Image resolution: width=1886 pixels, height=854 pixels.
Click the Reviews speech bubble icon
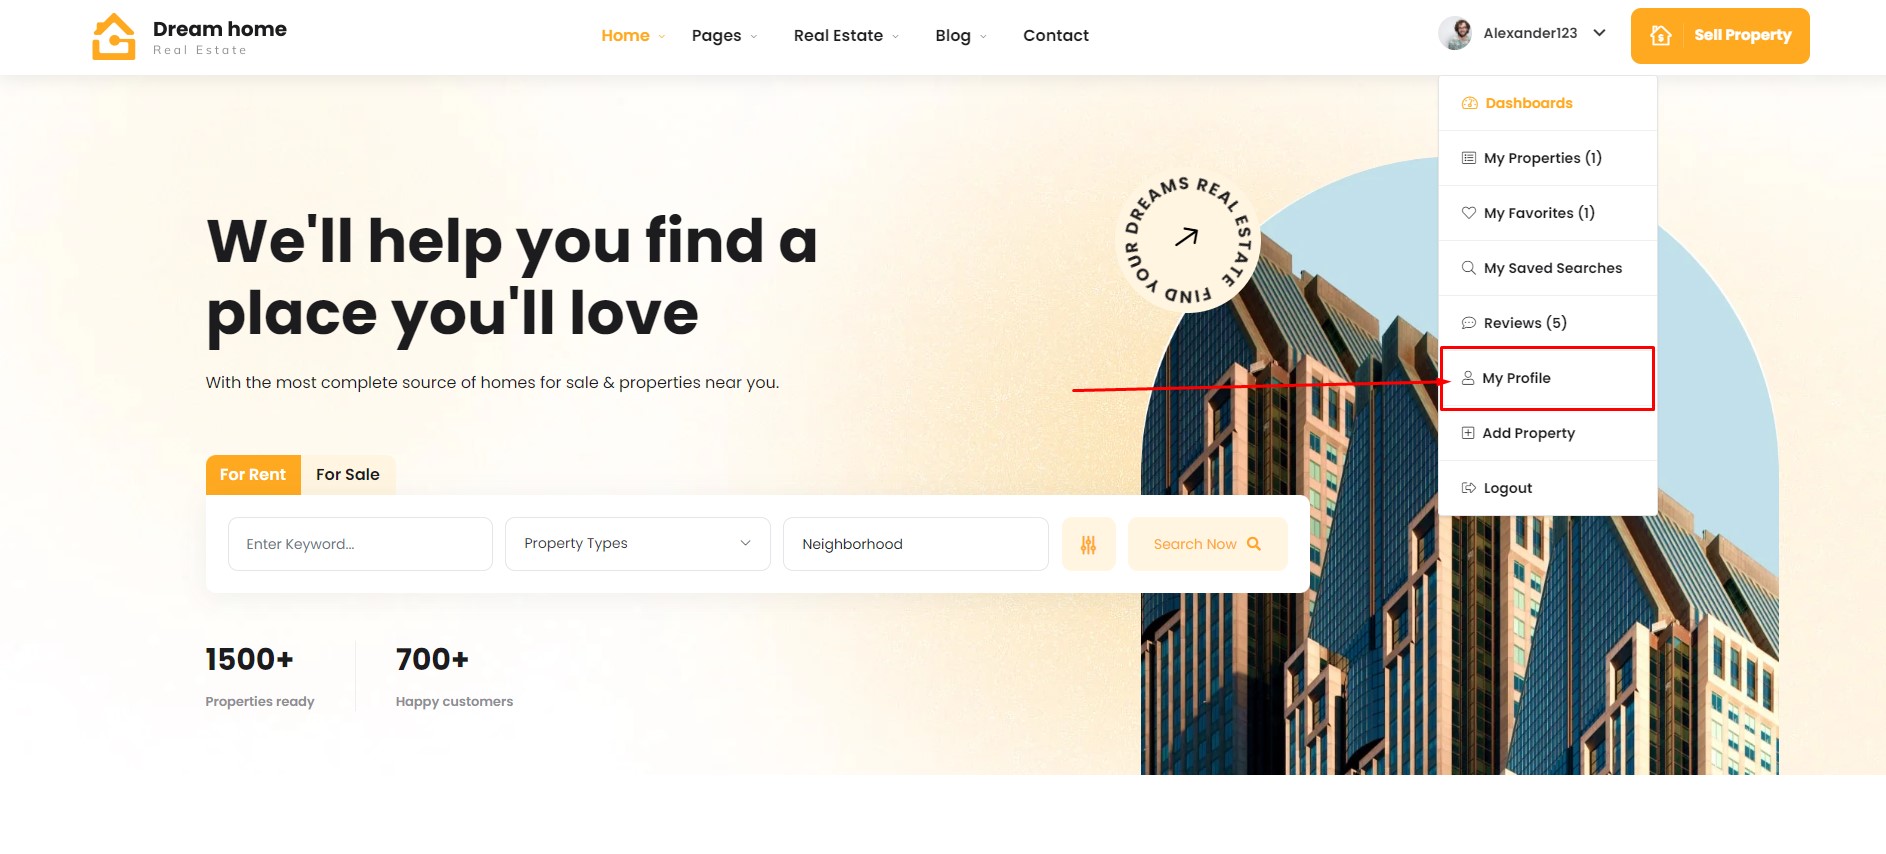(x=1468, y=323)
